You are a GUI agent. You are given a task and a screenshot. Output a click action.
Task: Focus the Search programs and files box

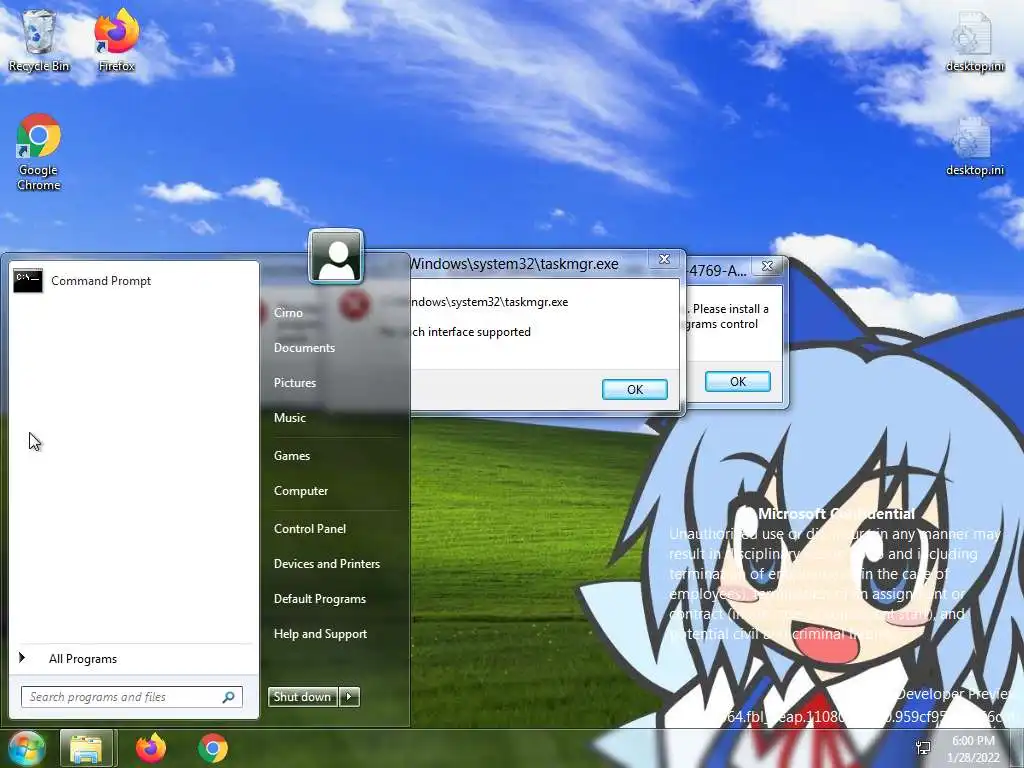click(132, 697)
